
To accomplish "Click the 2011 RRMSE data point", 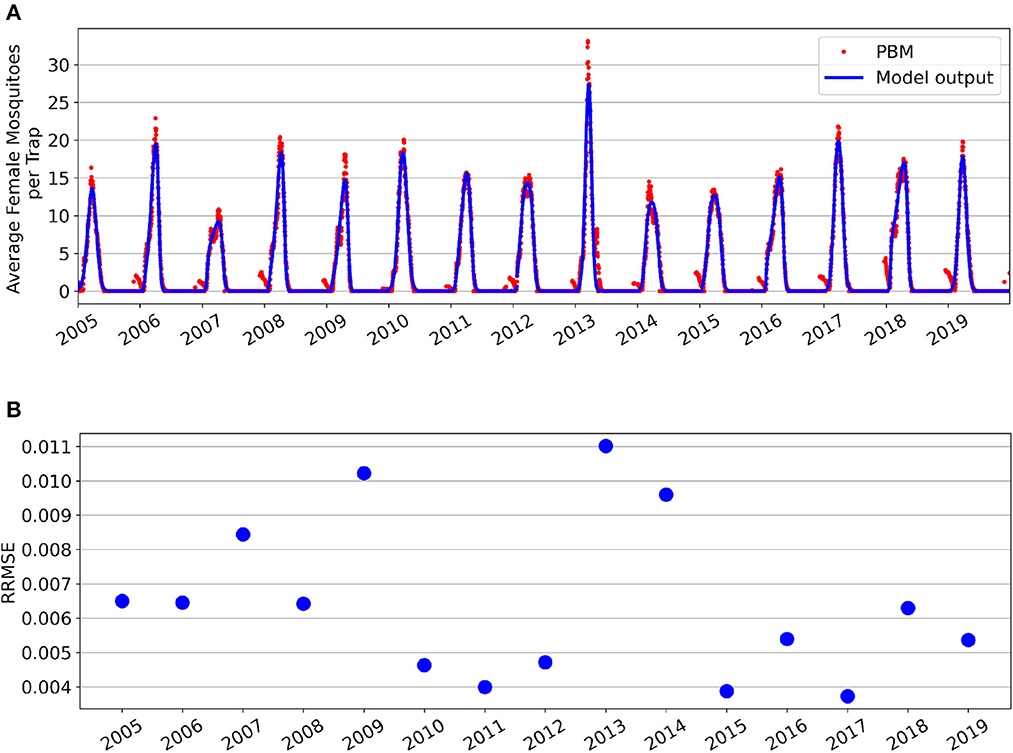I will point(485,687).
